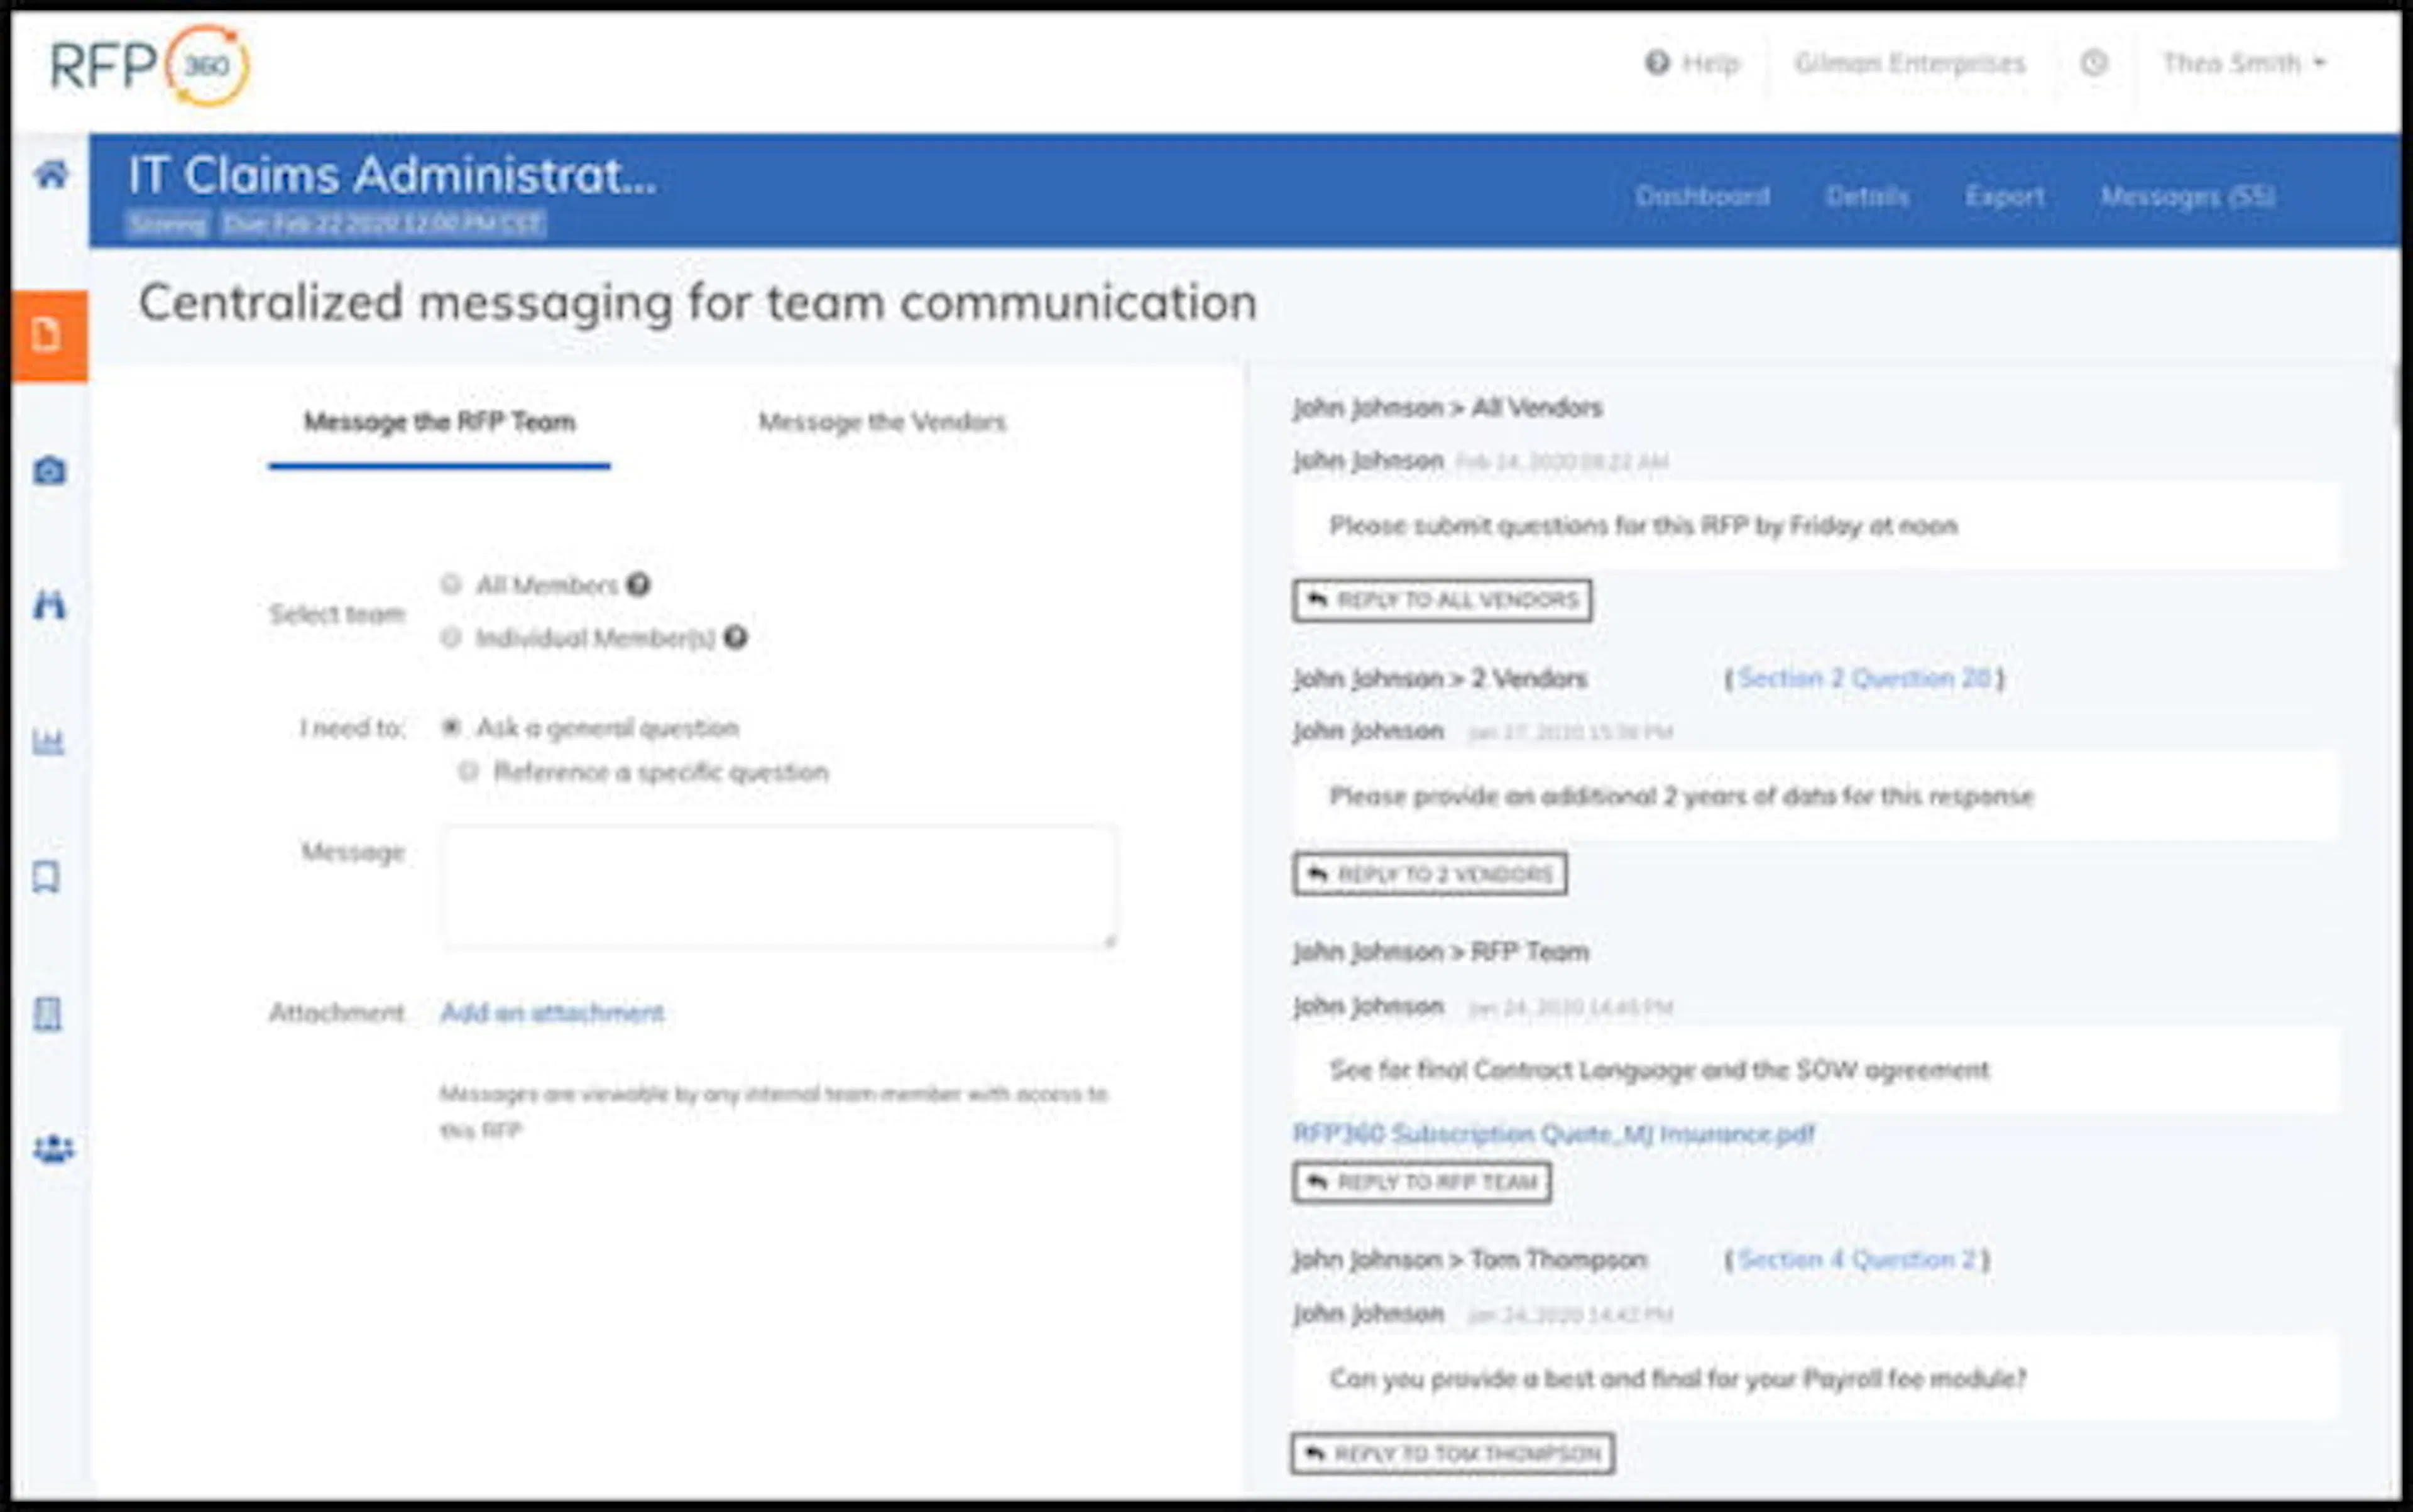Select Individual Member(s) radio option
This screenshot has height=1512, width=2413.
pyautogui.click(x=451, y=637)
